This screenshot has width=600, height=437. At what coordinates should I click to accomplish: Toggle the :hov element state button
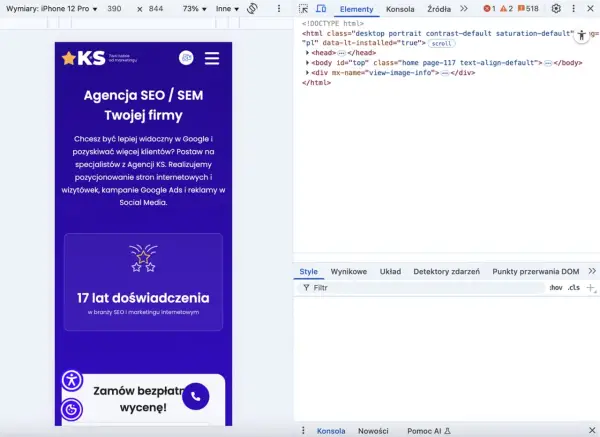tap(556, 288)
